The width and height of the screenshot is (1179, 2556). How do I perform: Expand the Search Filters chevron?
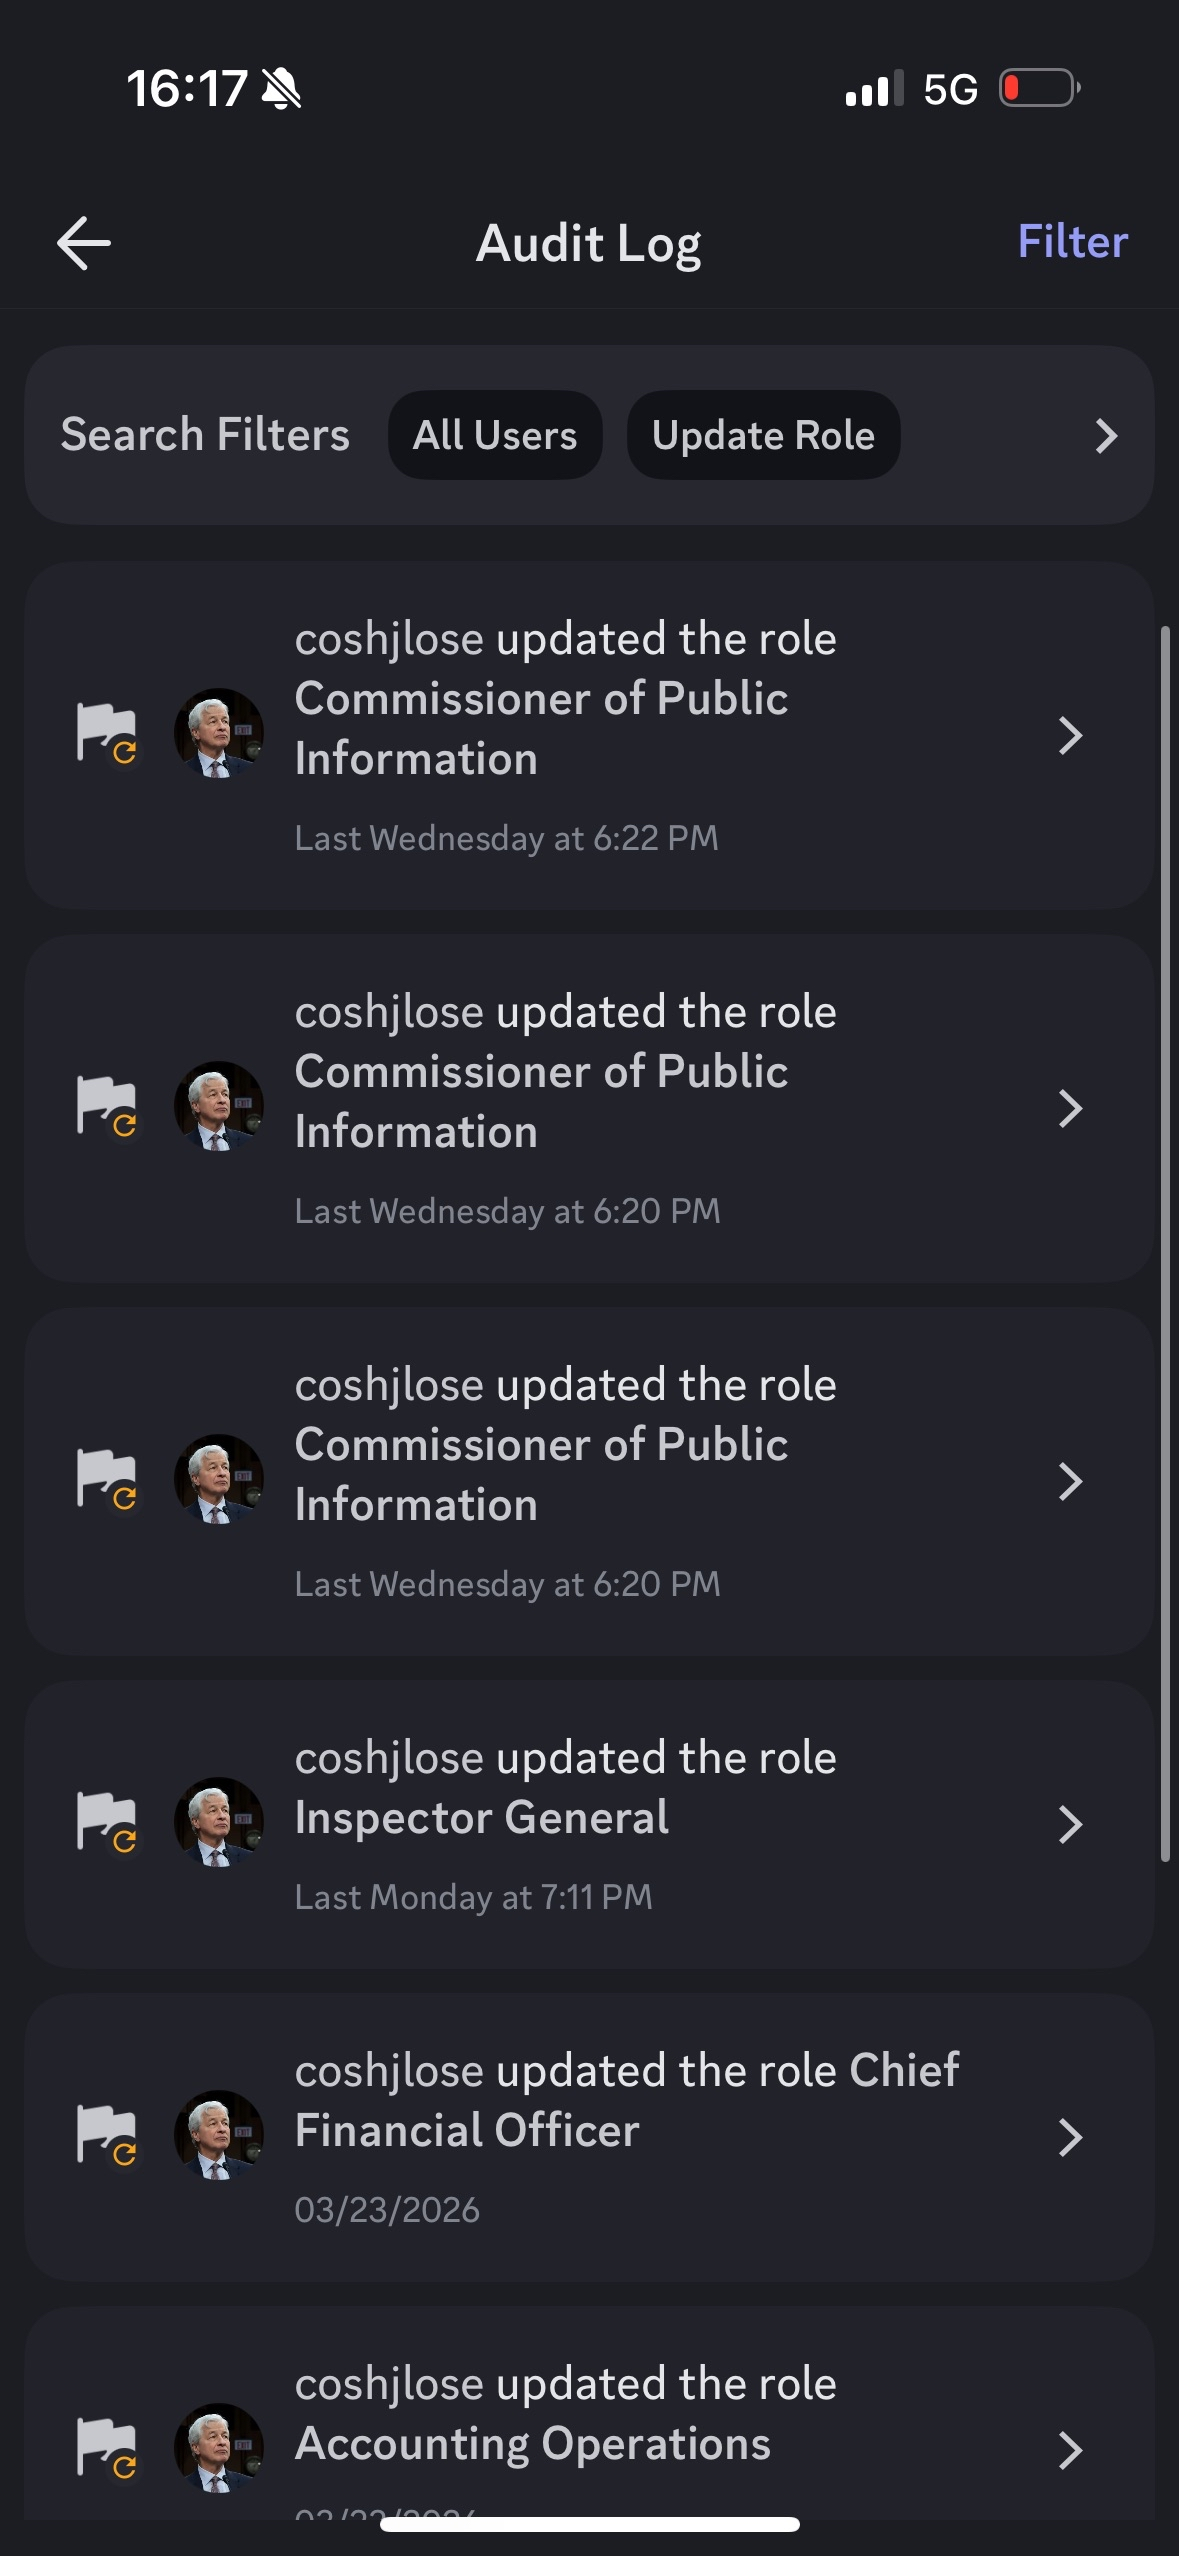1105,436
